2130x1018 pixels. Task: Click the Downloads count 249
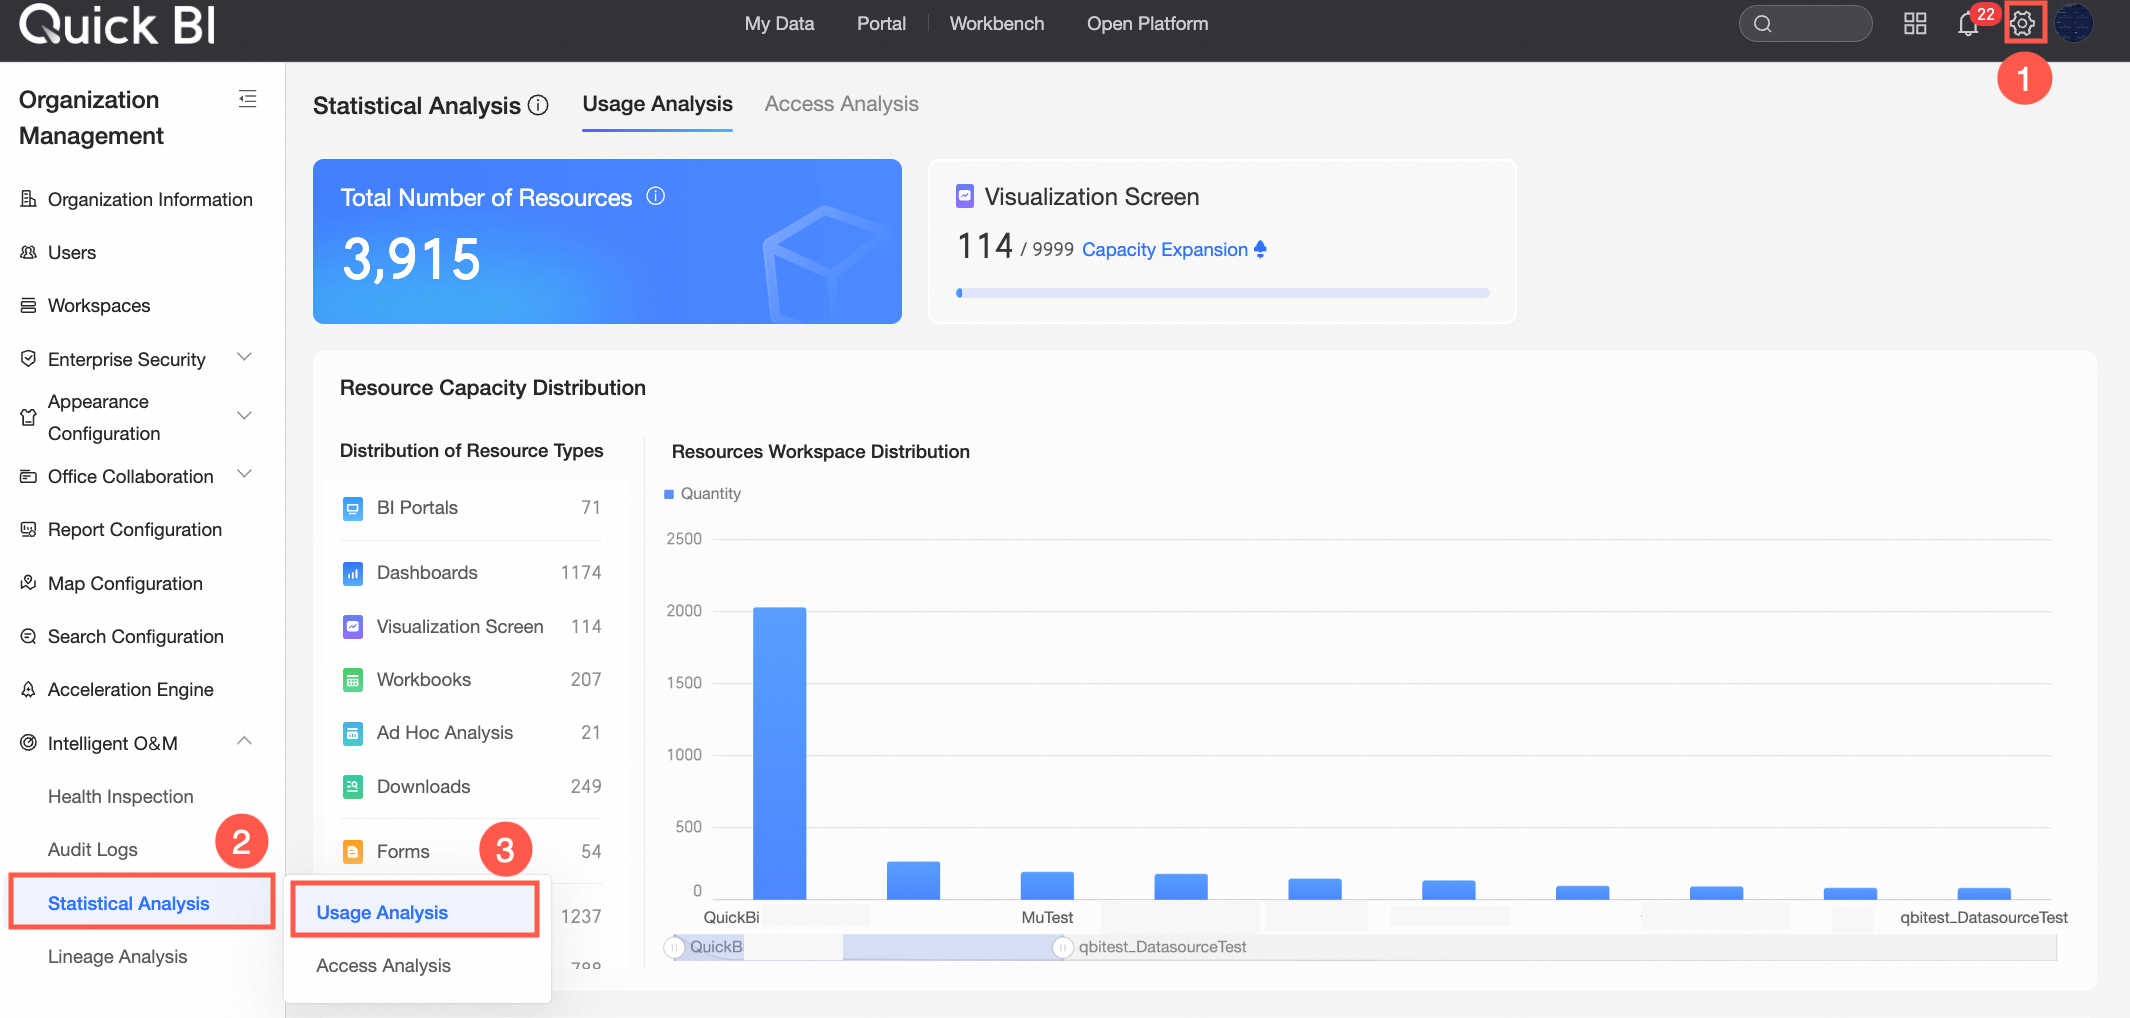(x=586, y=787)
